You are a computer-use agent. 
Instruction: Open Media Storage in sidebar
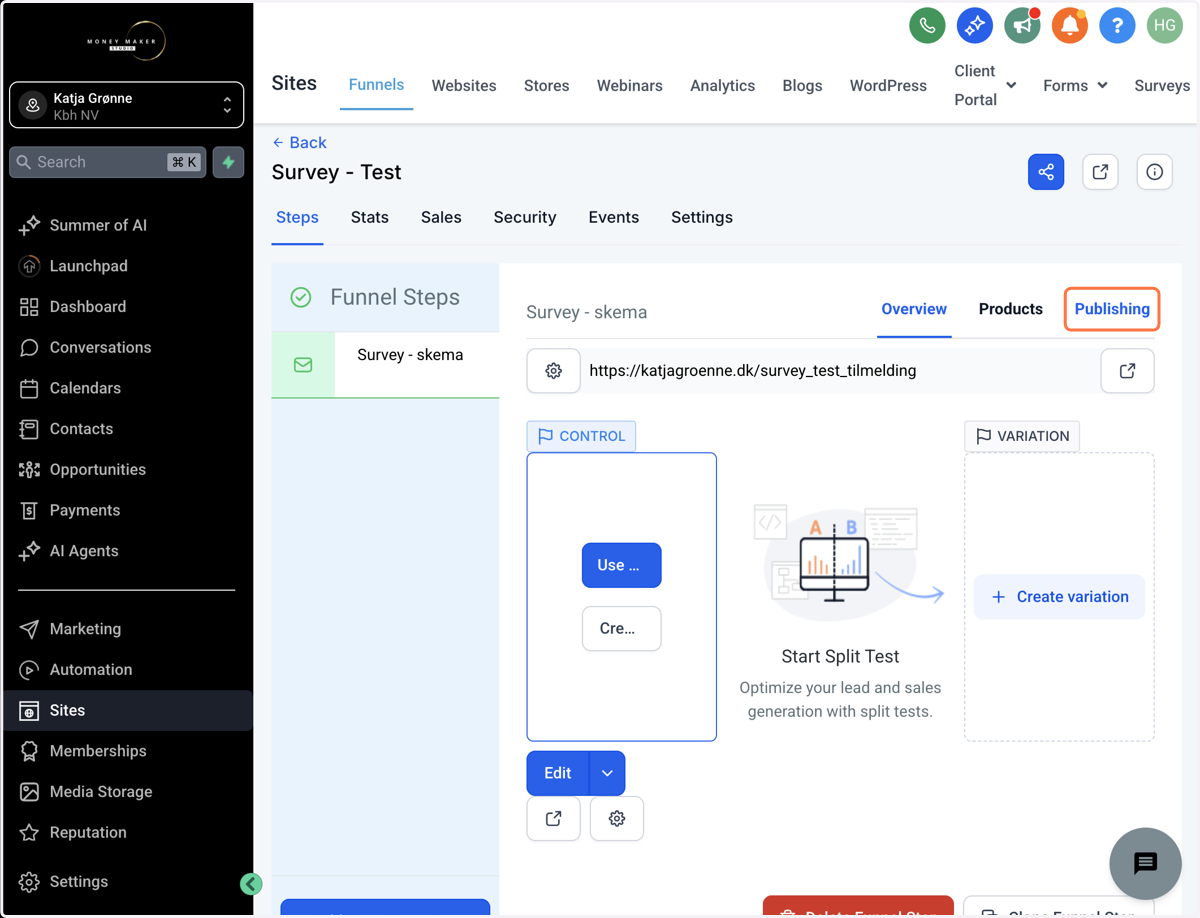pos(101,792)
